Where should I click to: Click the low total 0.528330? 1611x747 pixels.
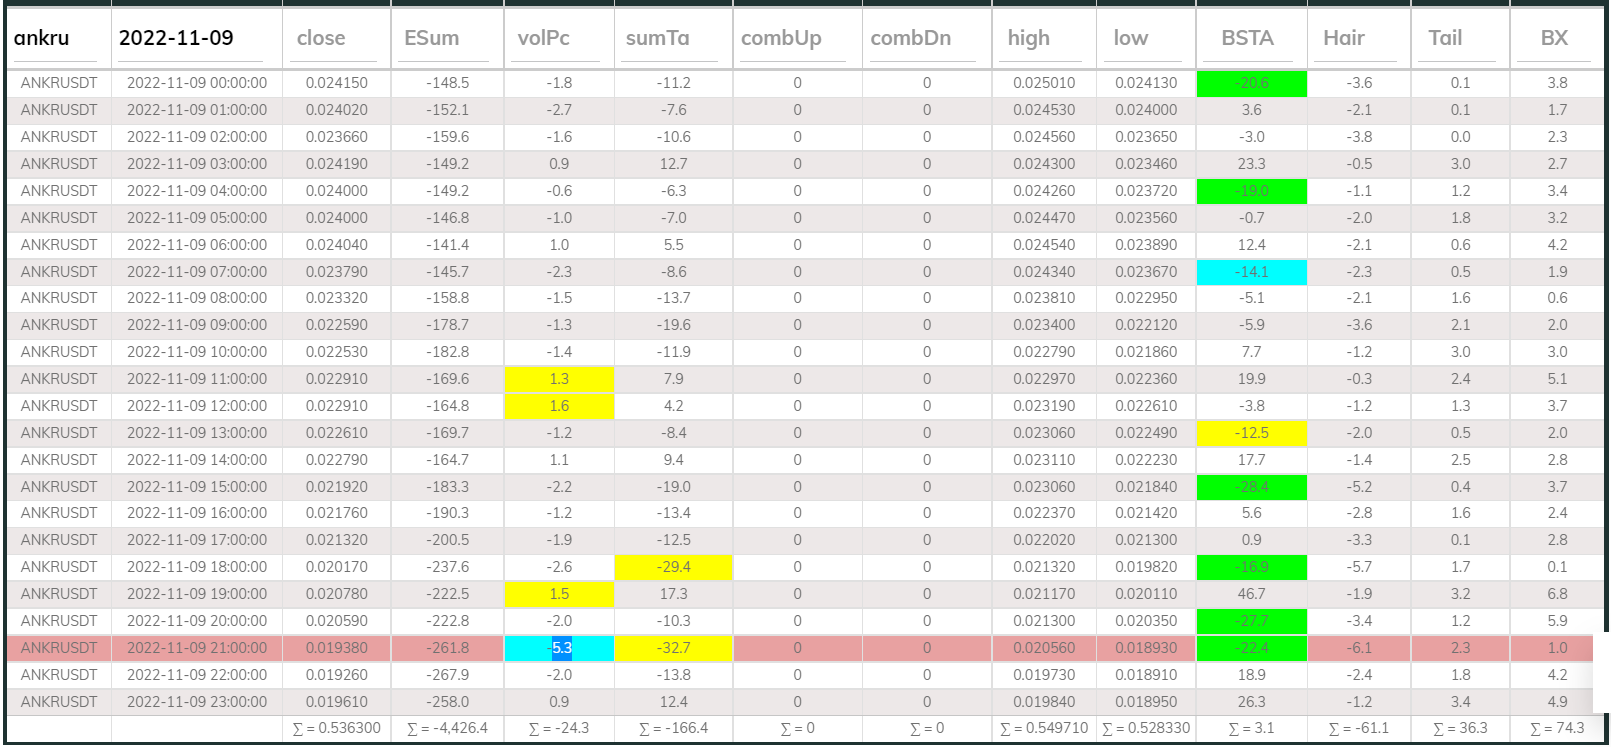pos(1146,728)
